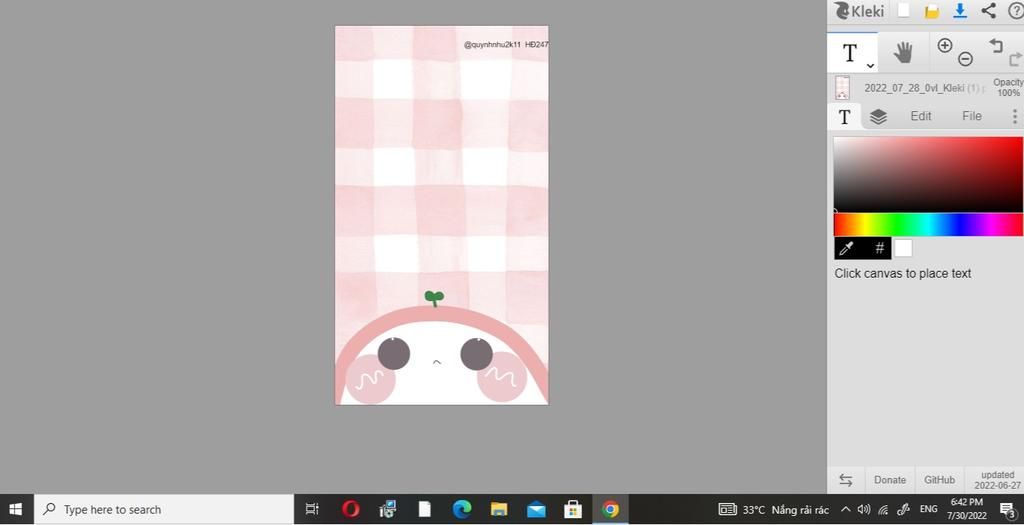Launch Opera from the taskbar

tap(351, 509)
